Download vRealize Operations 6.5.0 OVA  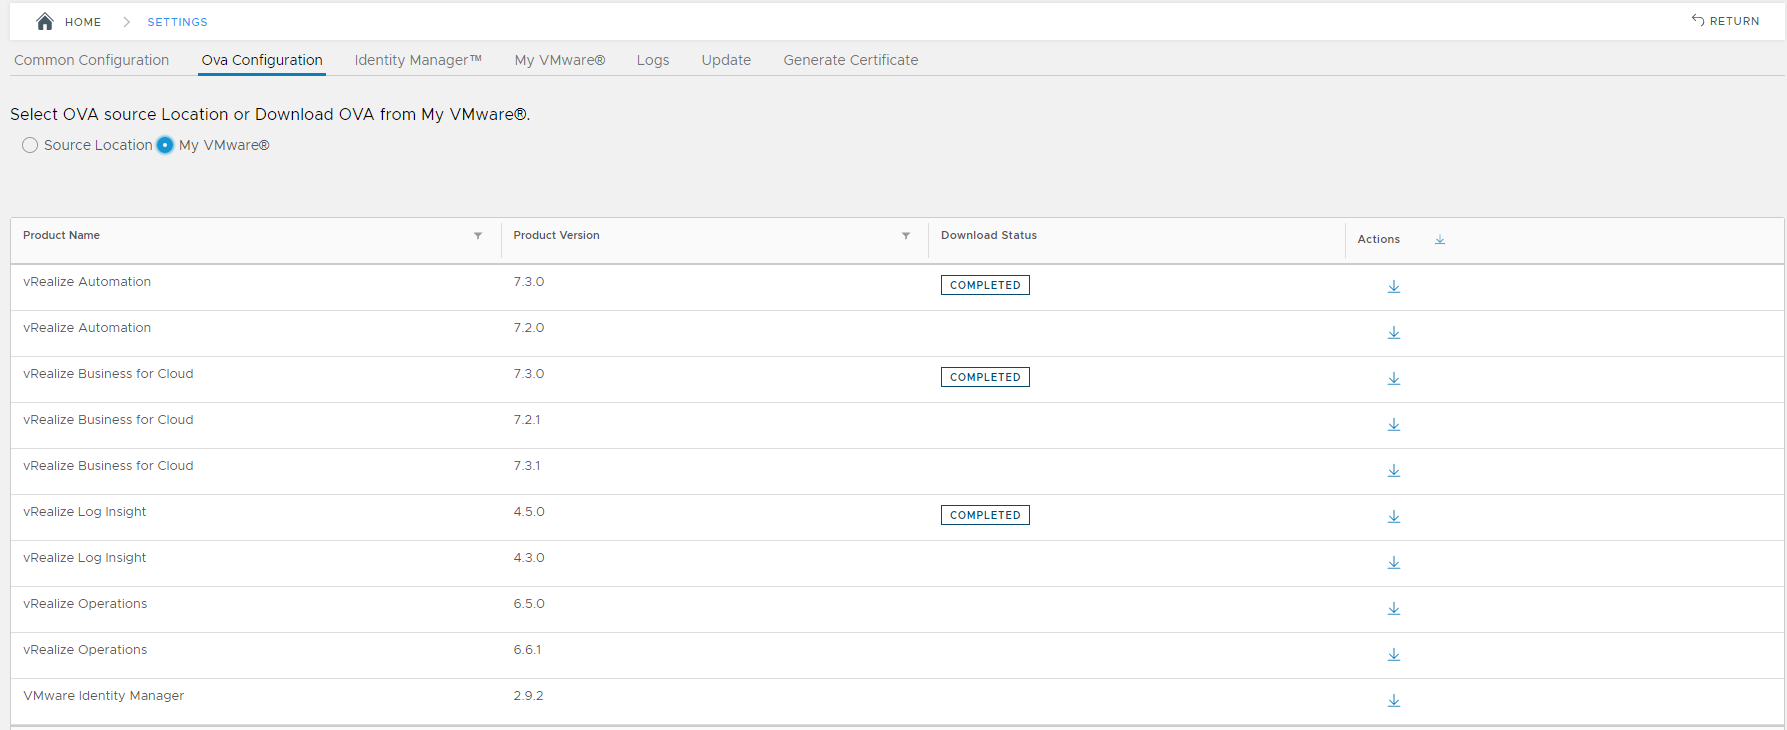pyautogui.click(x=1393, y=609)
